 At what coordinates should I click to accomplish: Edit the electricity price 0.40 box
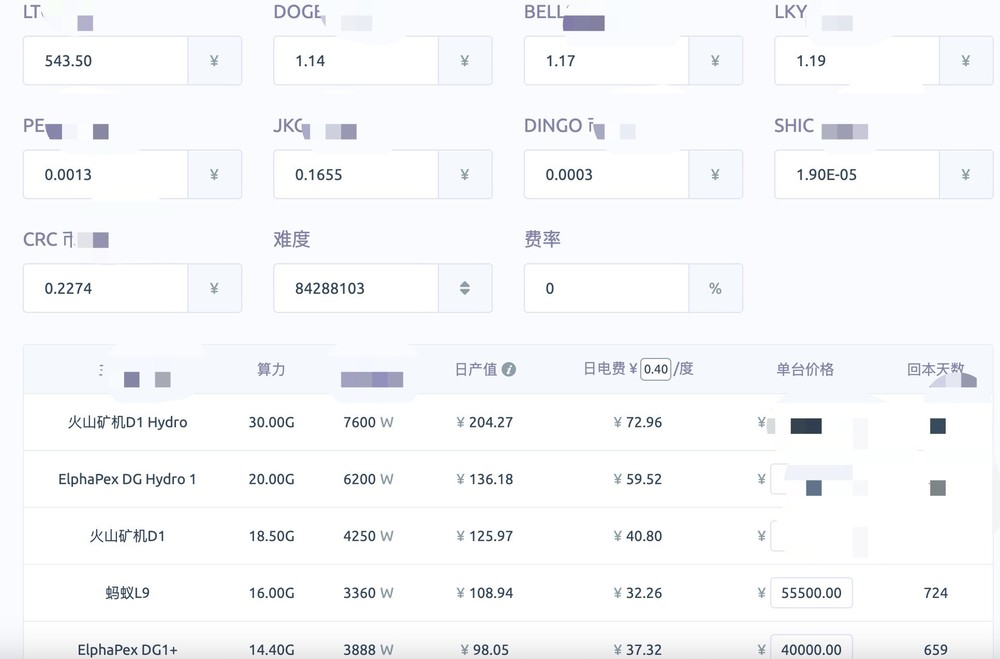[656, 369]
